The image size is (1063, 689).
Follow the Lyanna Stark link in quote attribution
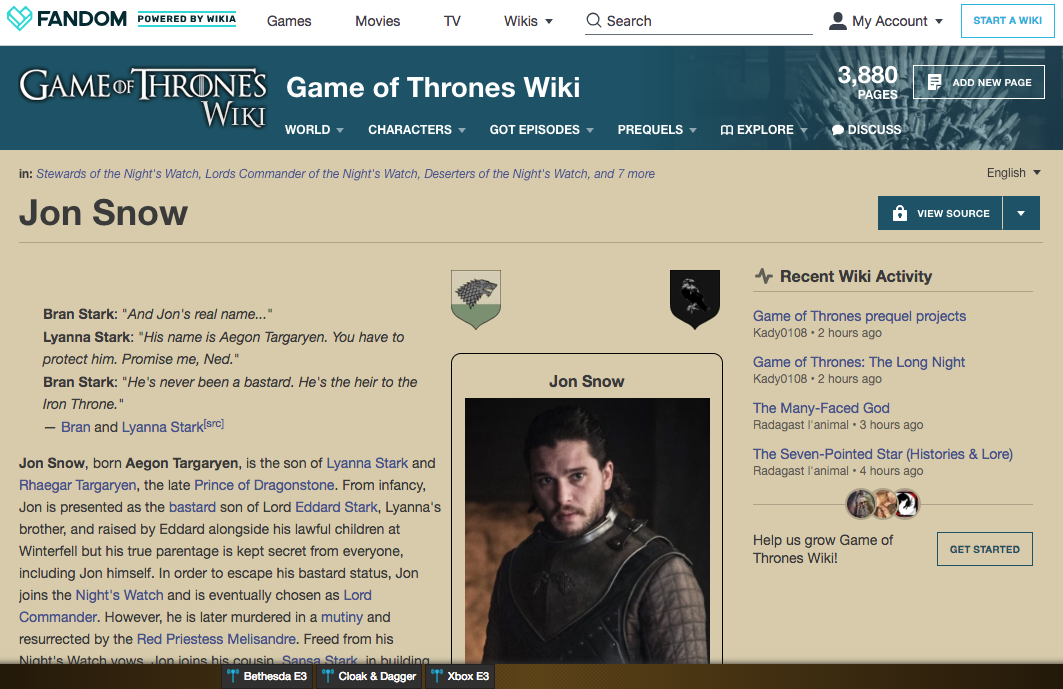162,427
